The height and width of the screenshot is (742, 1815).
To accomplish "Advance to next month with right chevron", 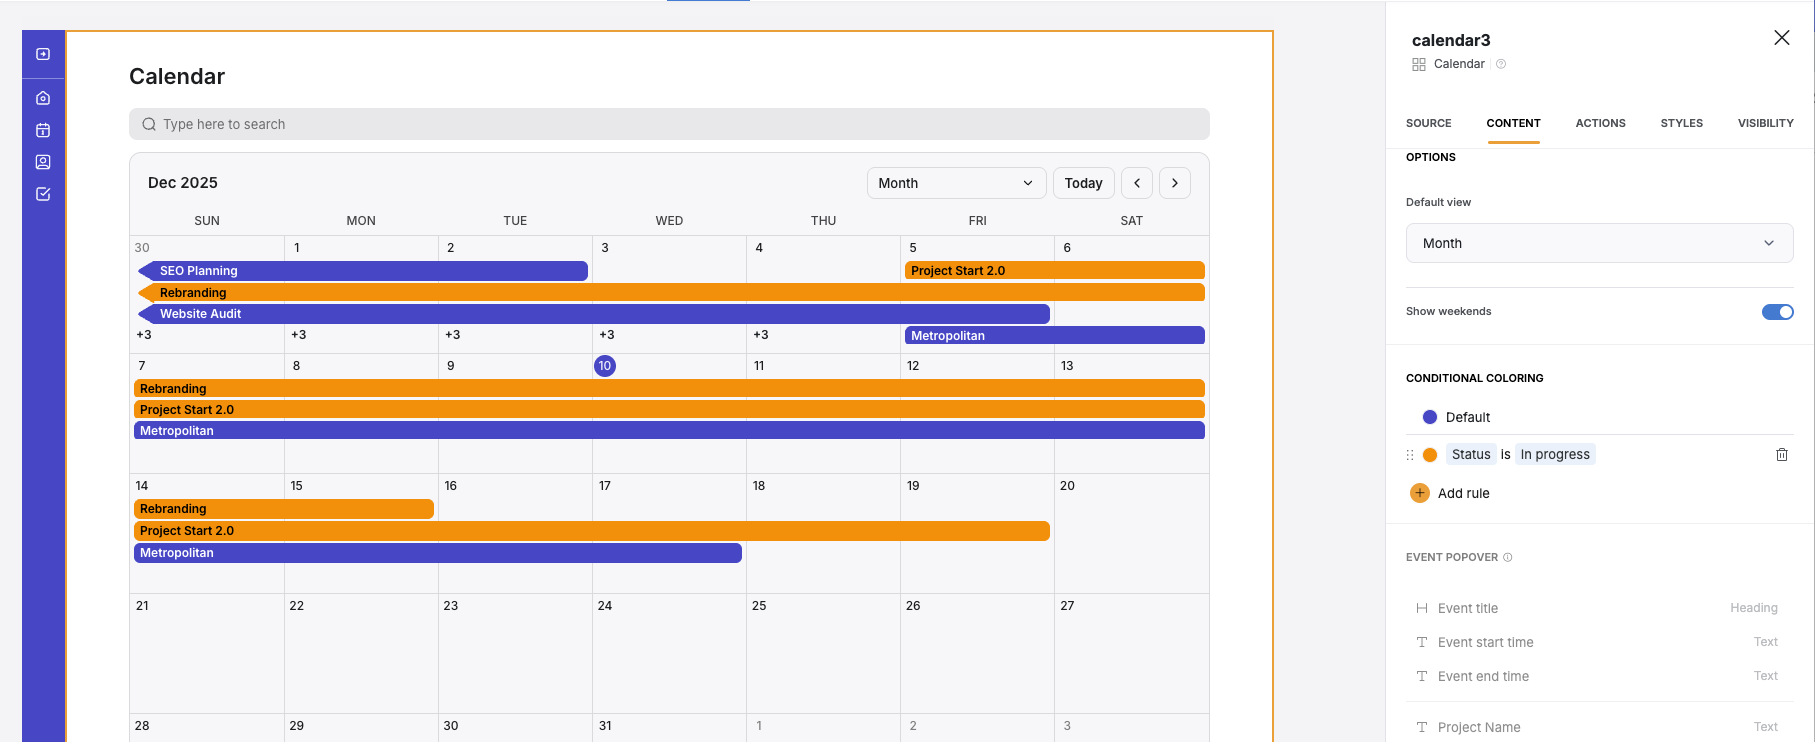I will point(1175,183).
